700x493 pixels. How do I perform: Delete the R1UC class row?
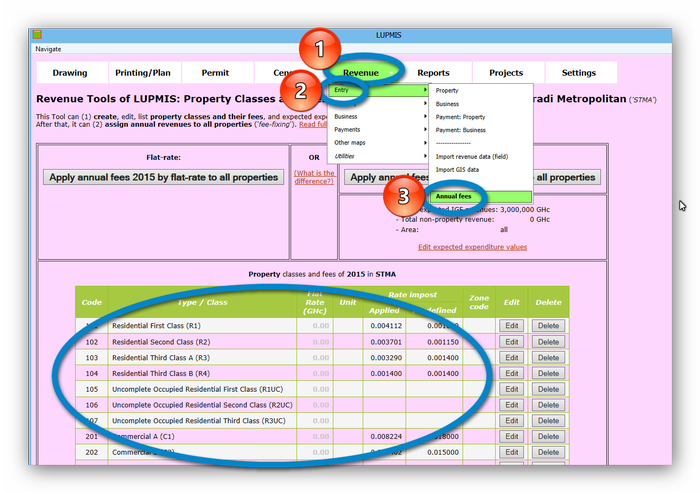(x=548, y=389)
